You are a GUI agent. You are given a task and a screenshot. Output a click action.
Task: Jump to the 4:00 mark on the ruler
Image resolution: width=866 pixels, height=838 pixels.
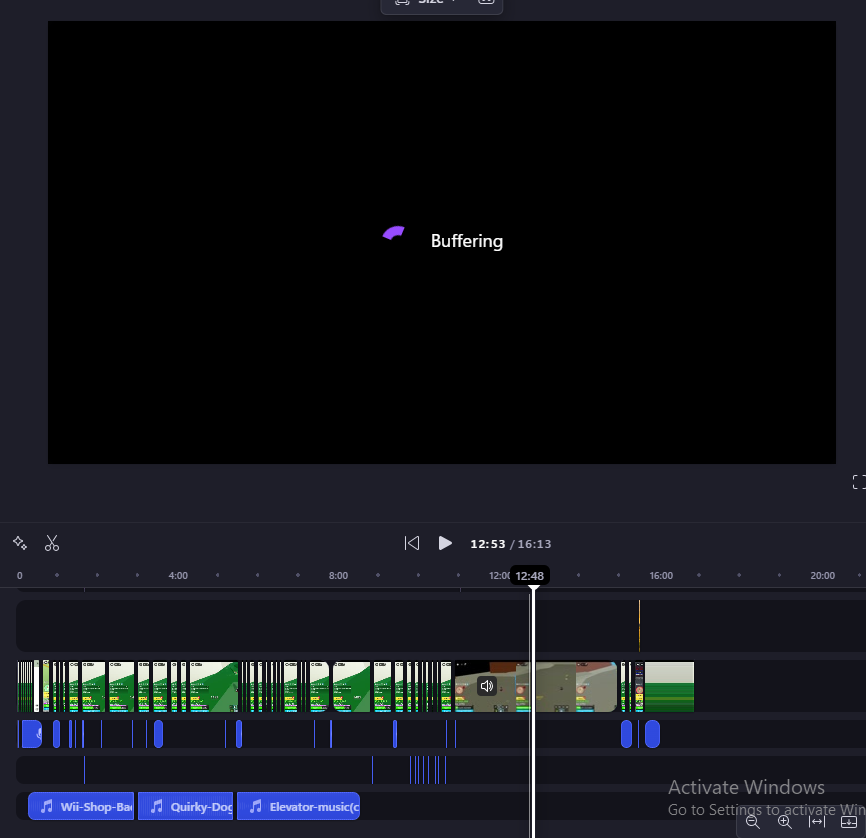[178, 576]
